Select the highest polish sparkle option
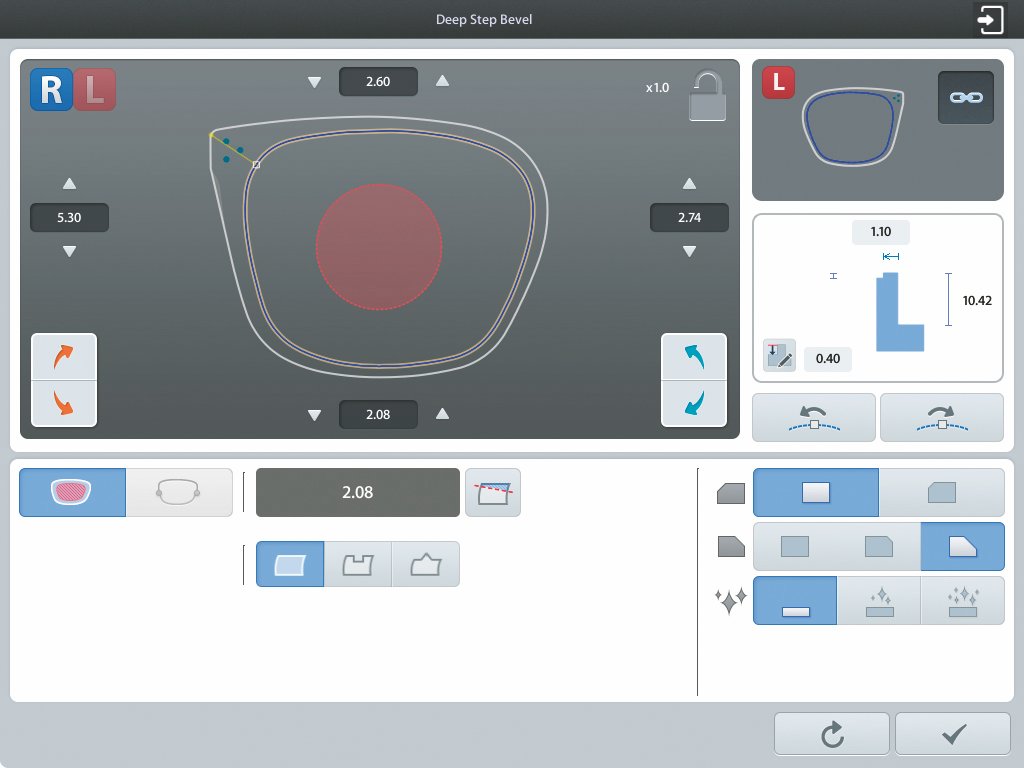Image resolution: width=1024 pixels, height=768 pixels. click(x=962, y=601)
